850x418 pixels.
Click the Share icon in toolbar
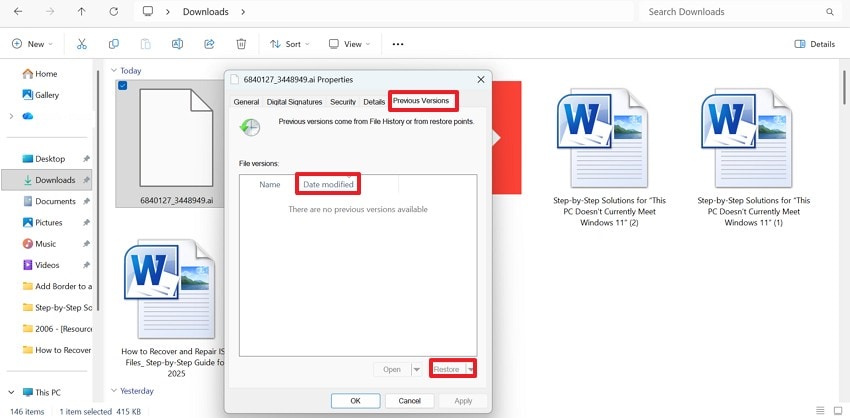pos(209,44)
